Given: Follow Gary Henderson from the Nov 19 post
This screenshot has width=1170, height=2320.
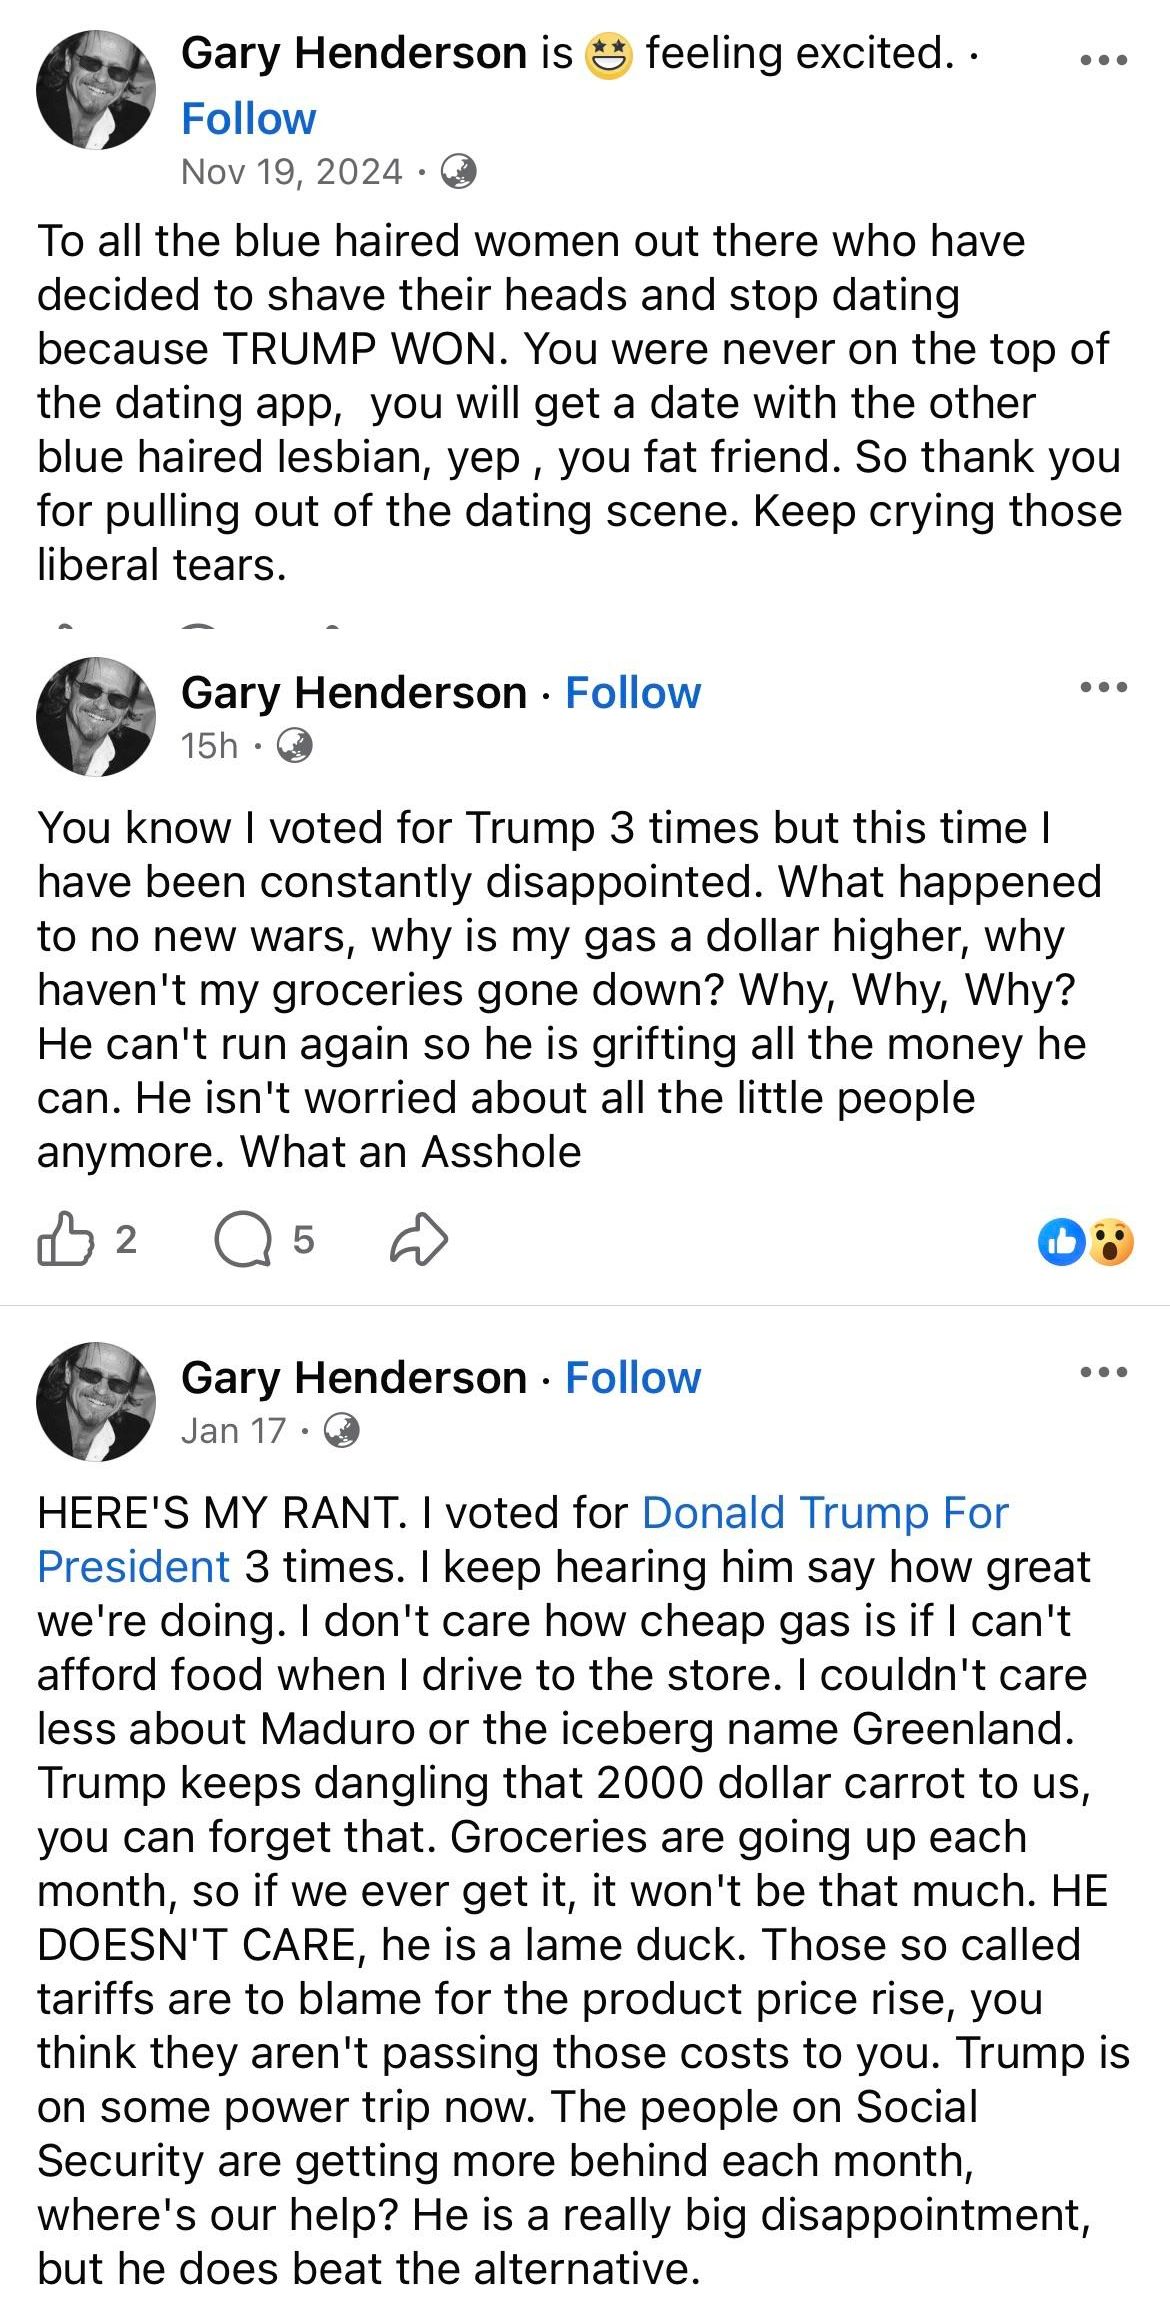Looking at the screenshot, I should pos(249,119).
